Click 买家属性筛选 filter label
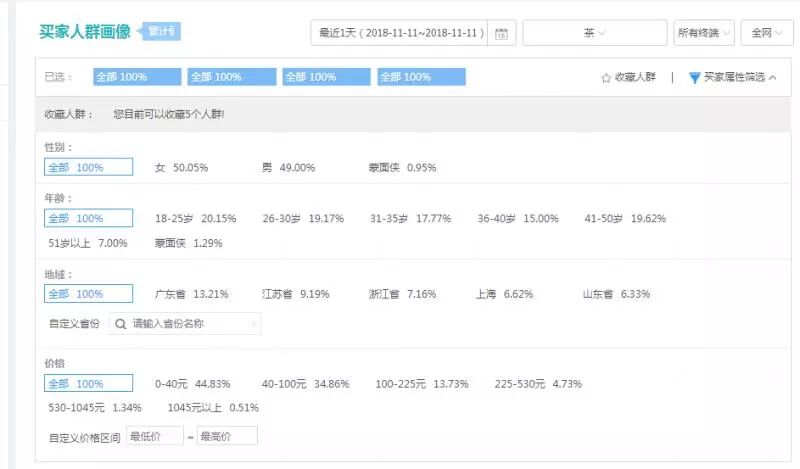 coord(734,77)
